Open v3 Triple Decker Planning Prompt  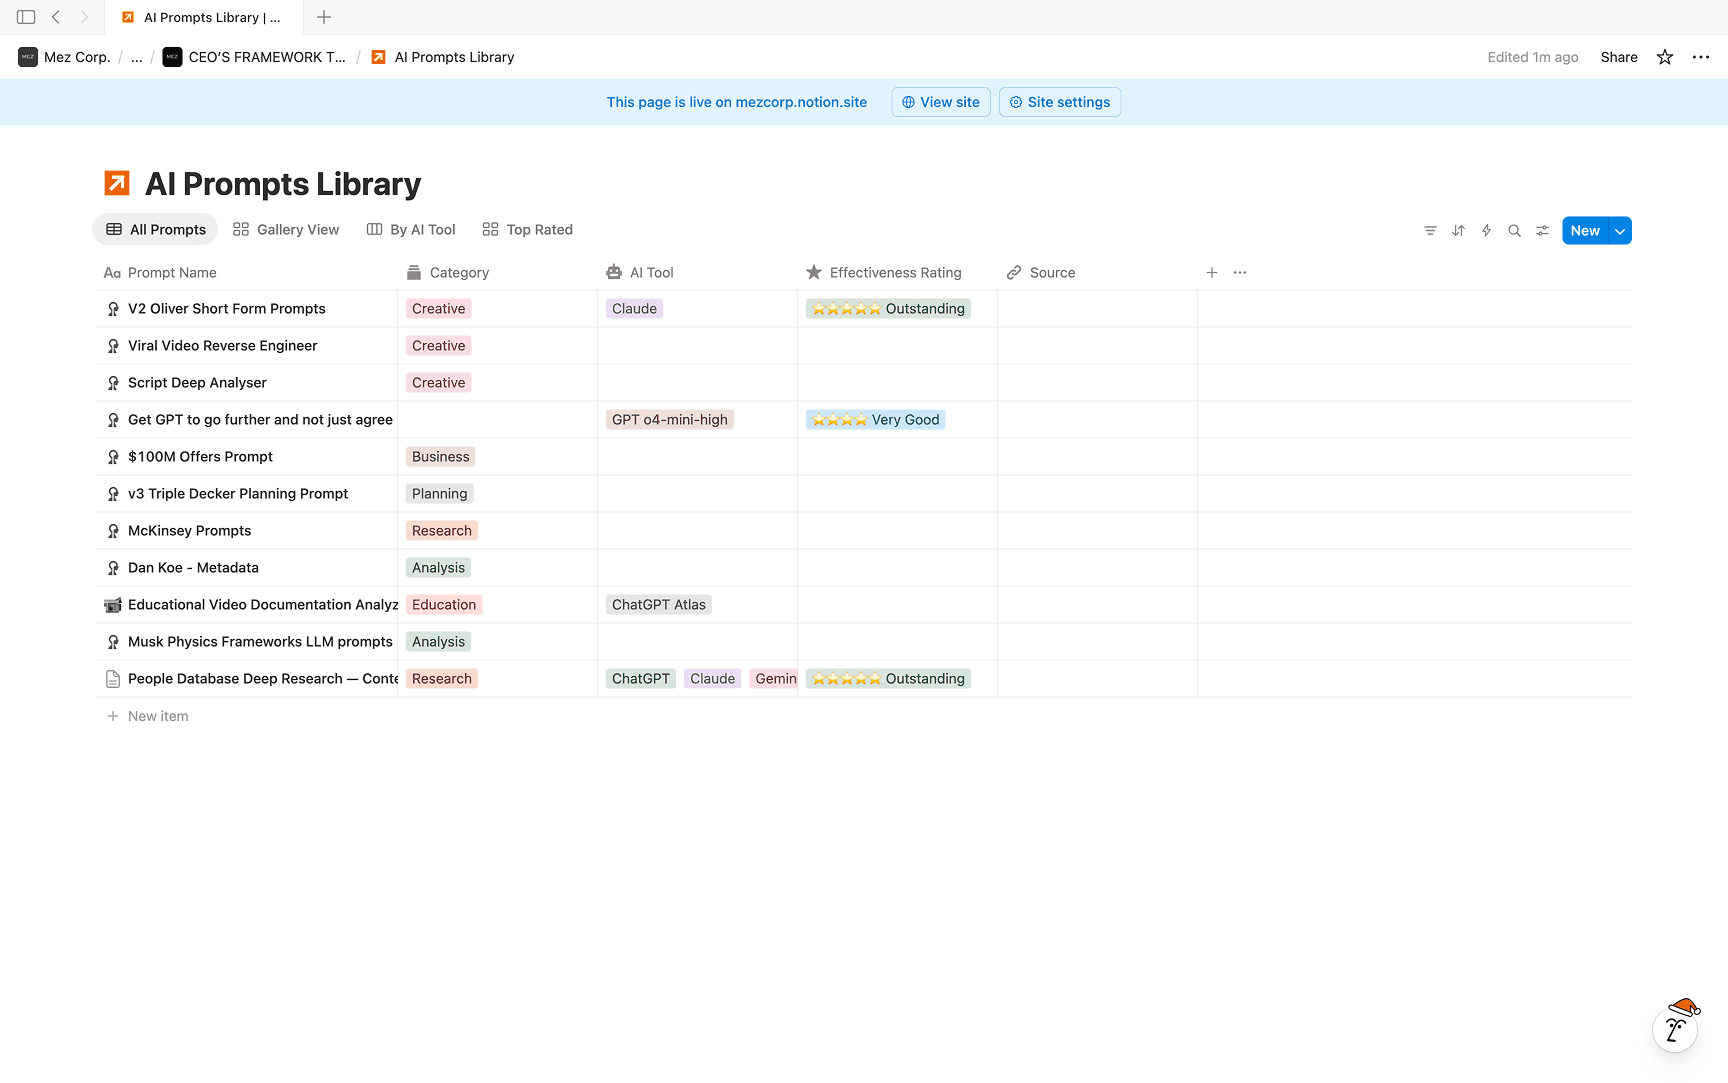[238, 494]
